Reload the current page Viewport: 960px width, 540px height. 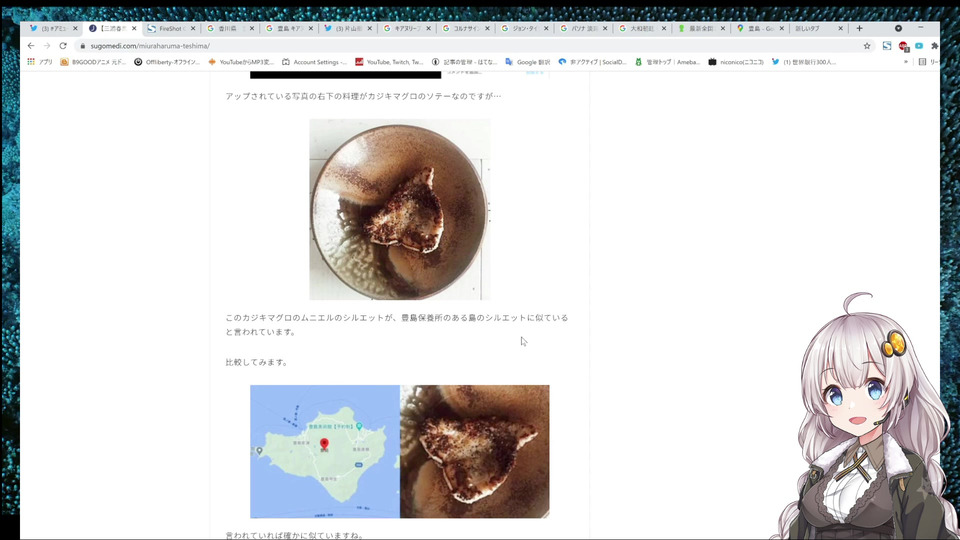click(62, 46)
